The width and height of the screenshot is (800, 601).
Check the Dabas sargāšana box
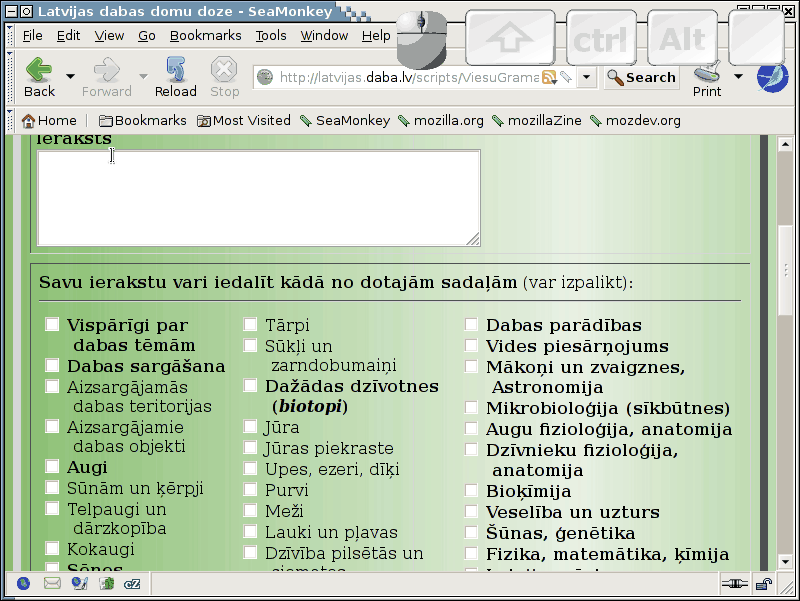tap(52, 365)
